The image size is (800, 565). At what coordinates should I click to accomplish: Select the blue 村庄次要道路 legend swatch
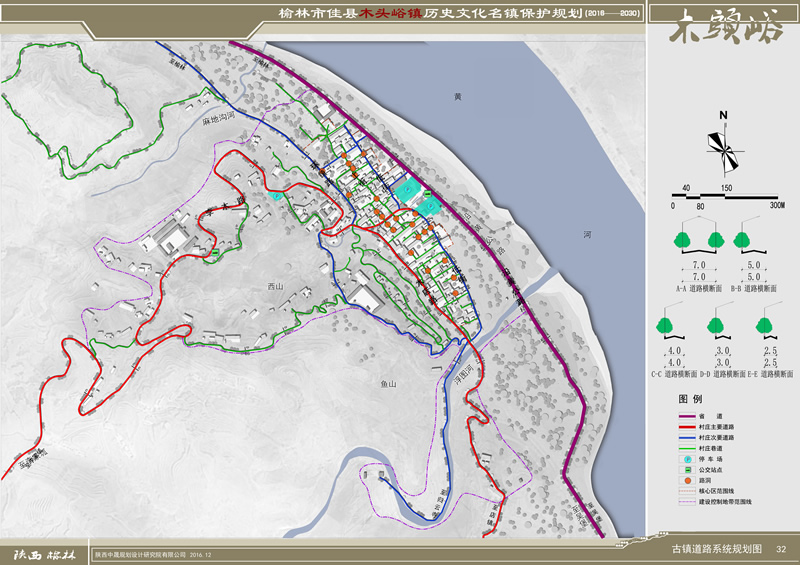[x=686, y=438]
